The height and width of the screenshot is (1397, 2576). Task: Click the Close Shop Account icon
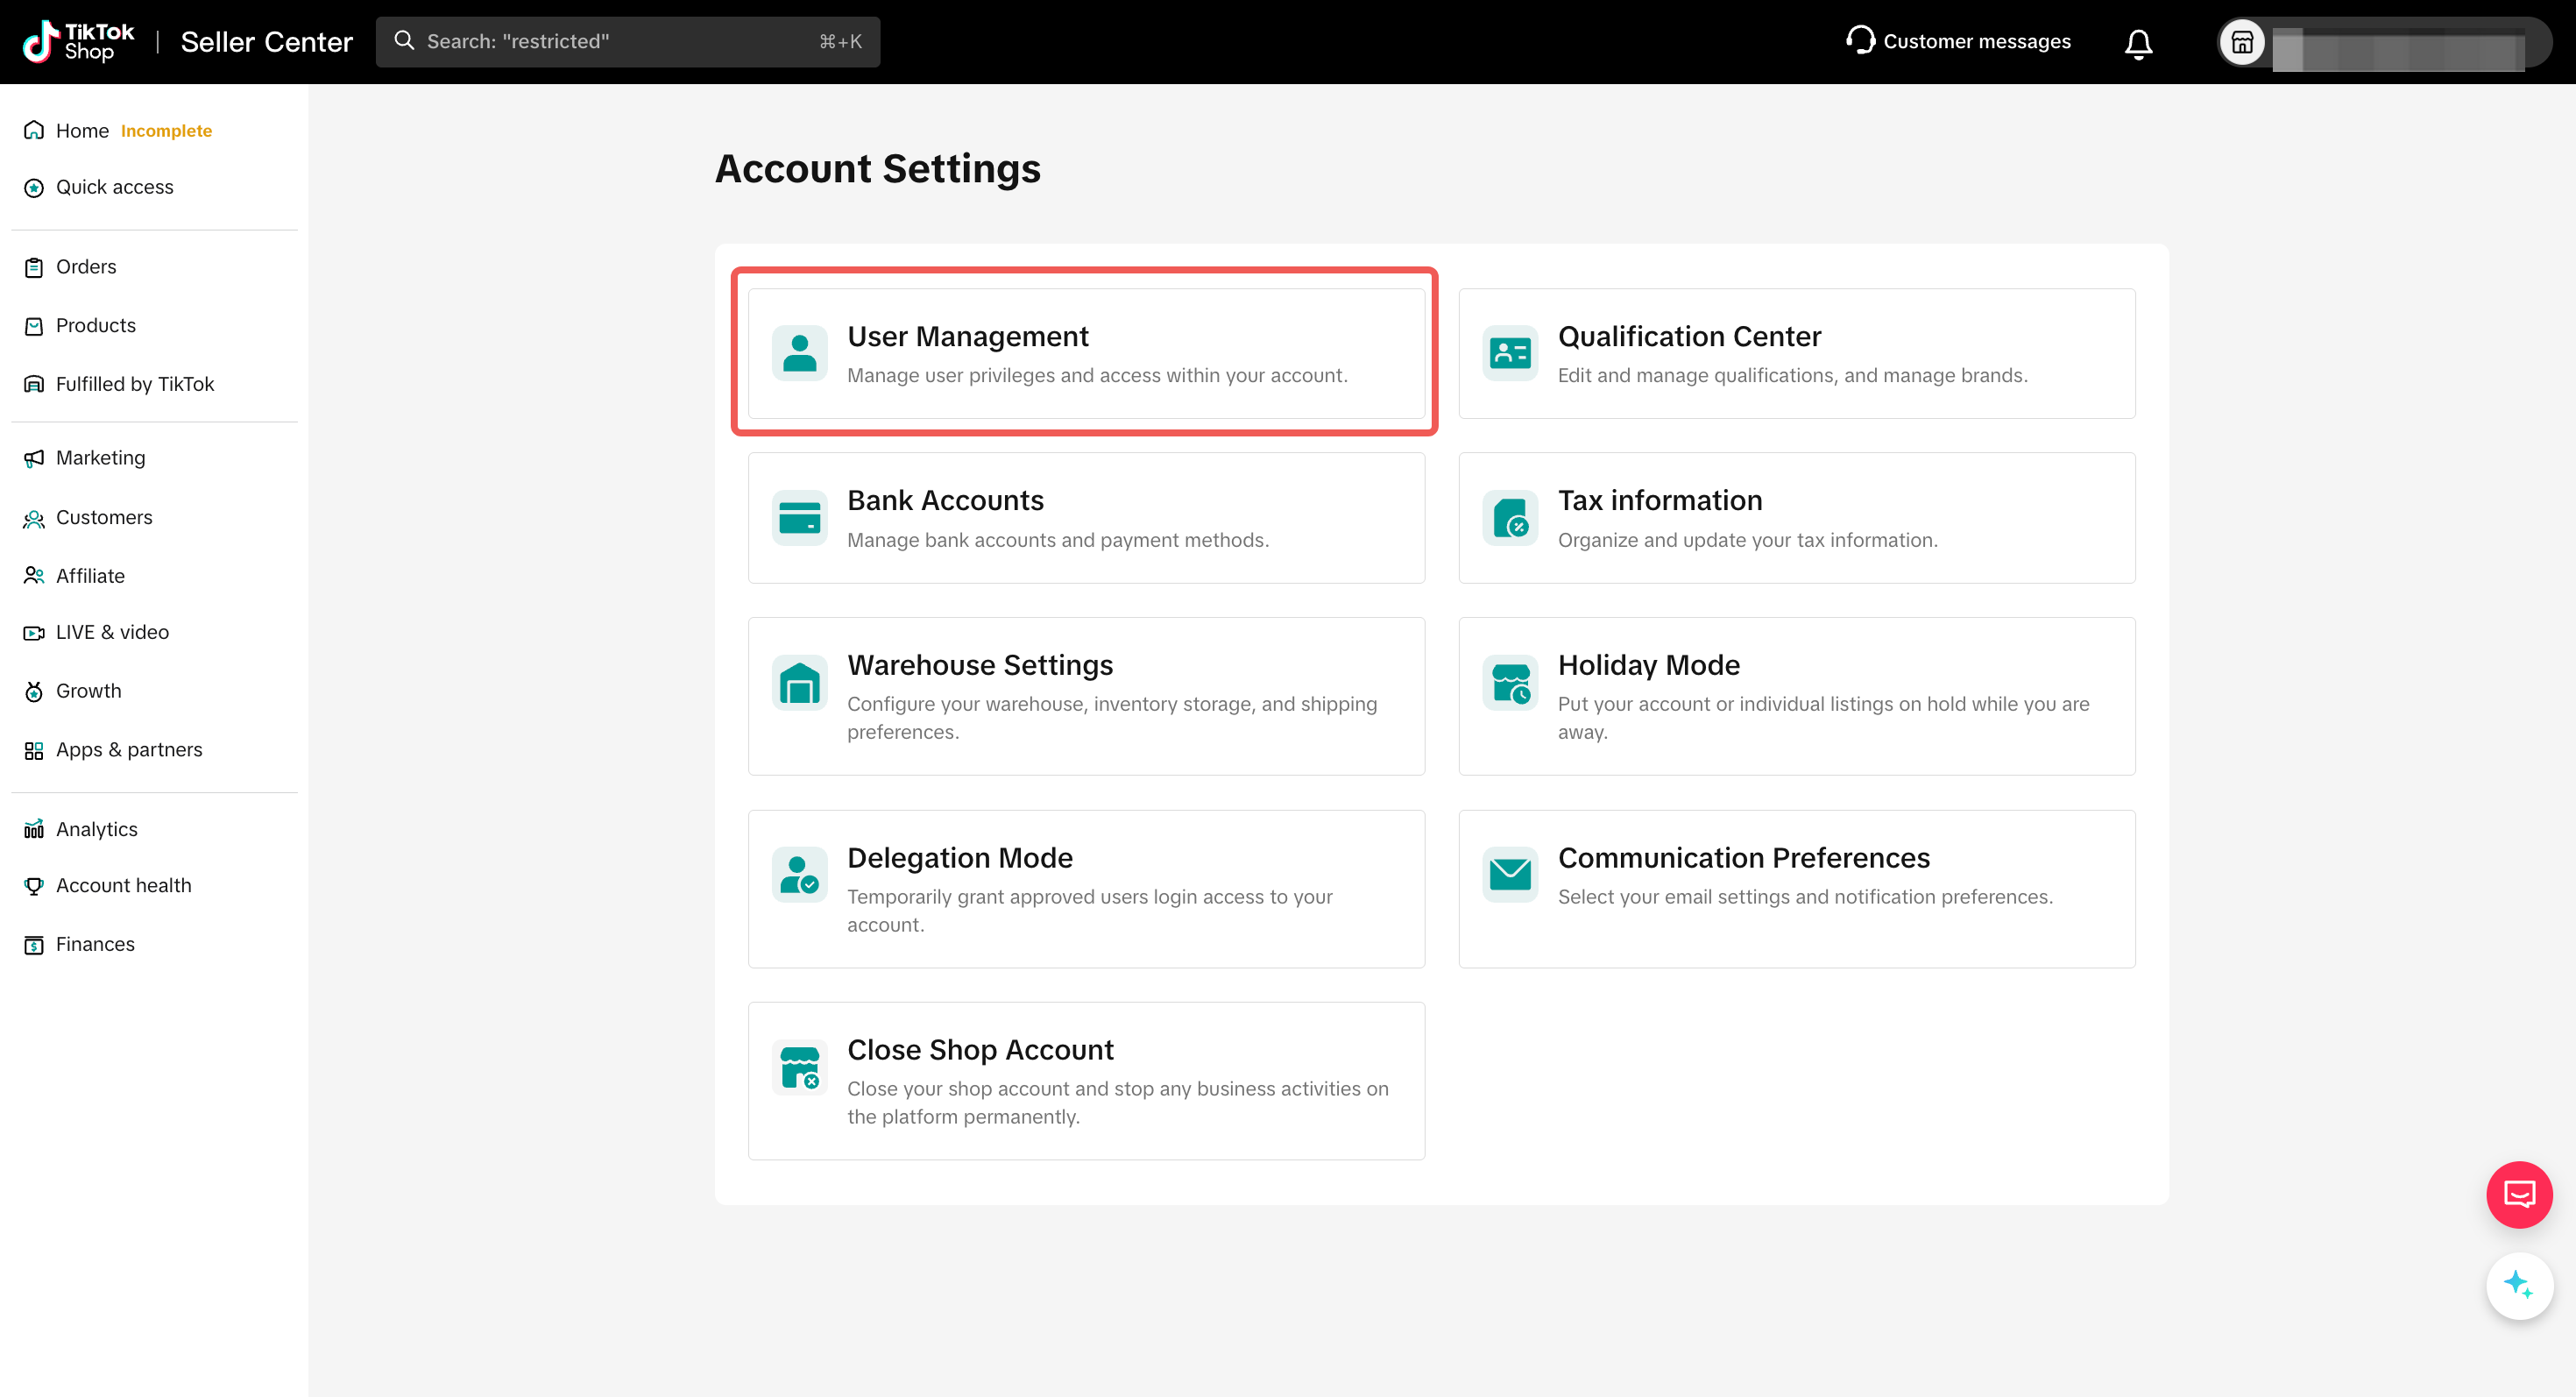tap(799, 1067)
